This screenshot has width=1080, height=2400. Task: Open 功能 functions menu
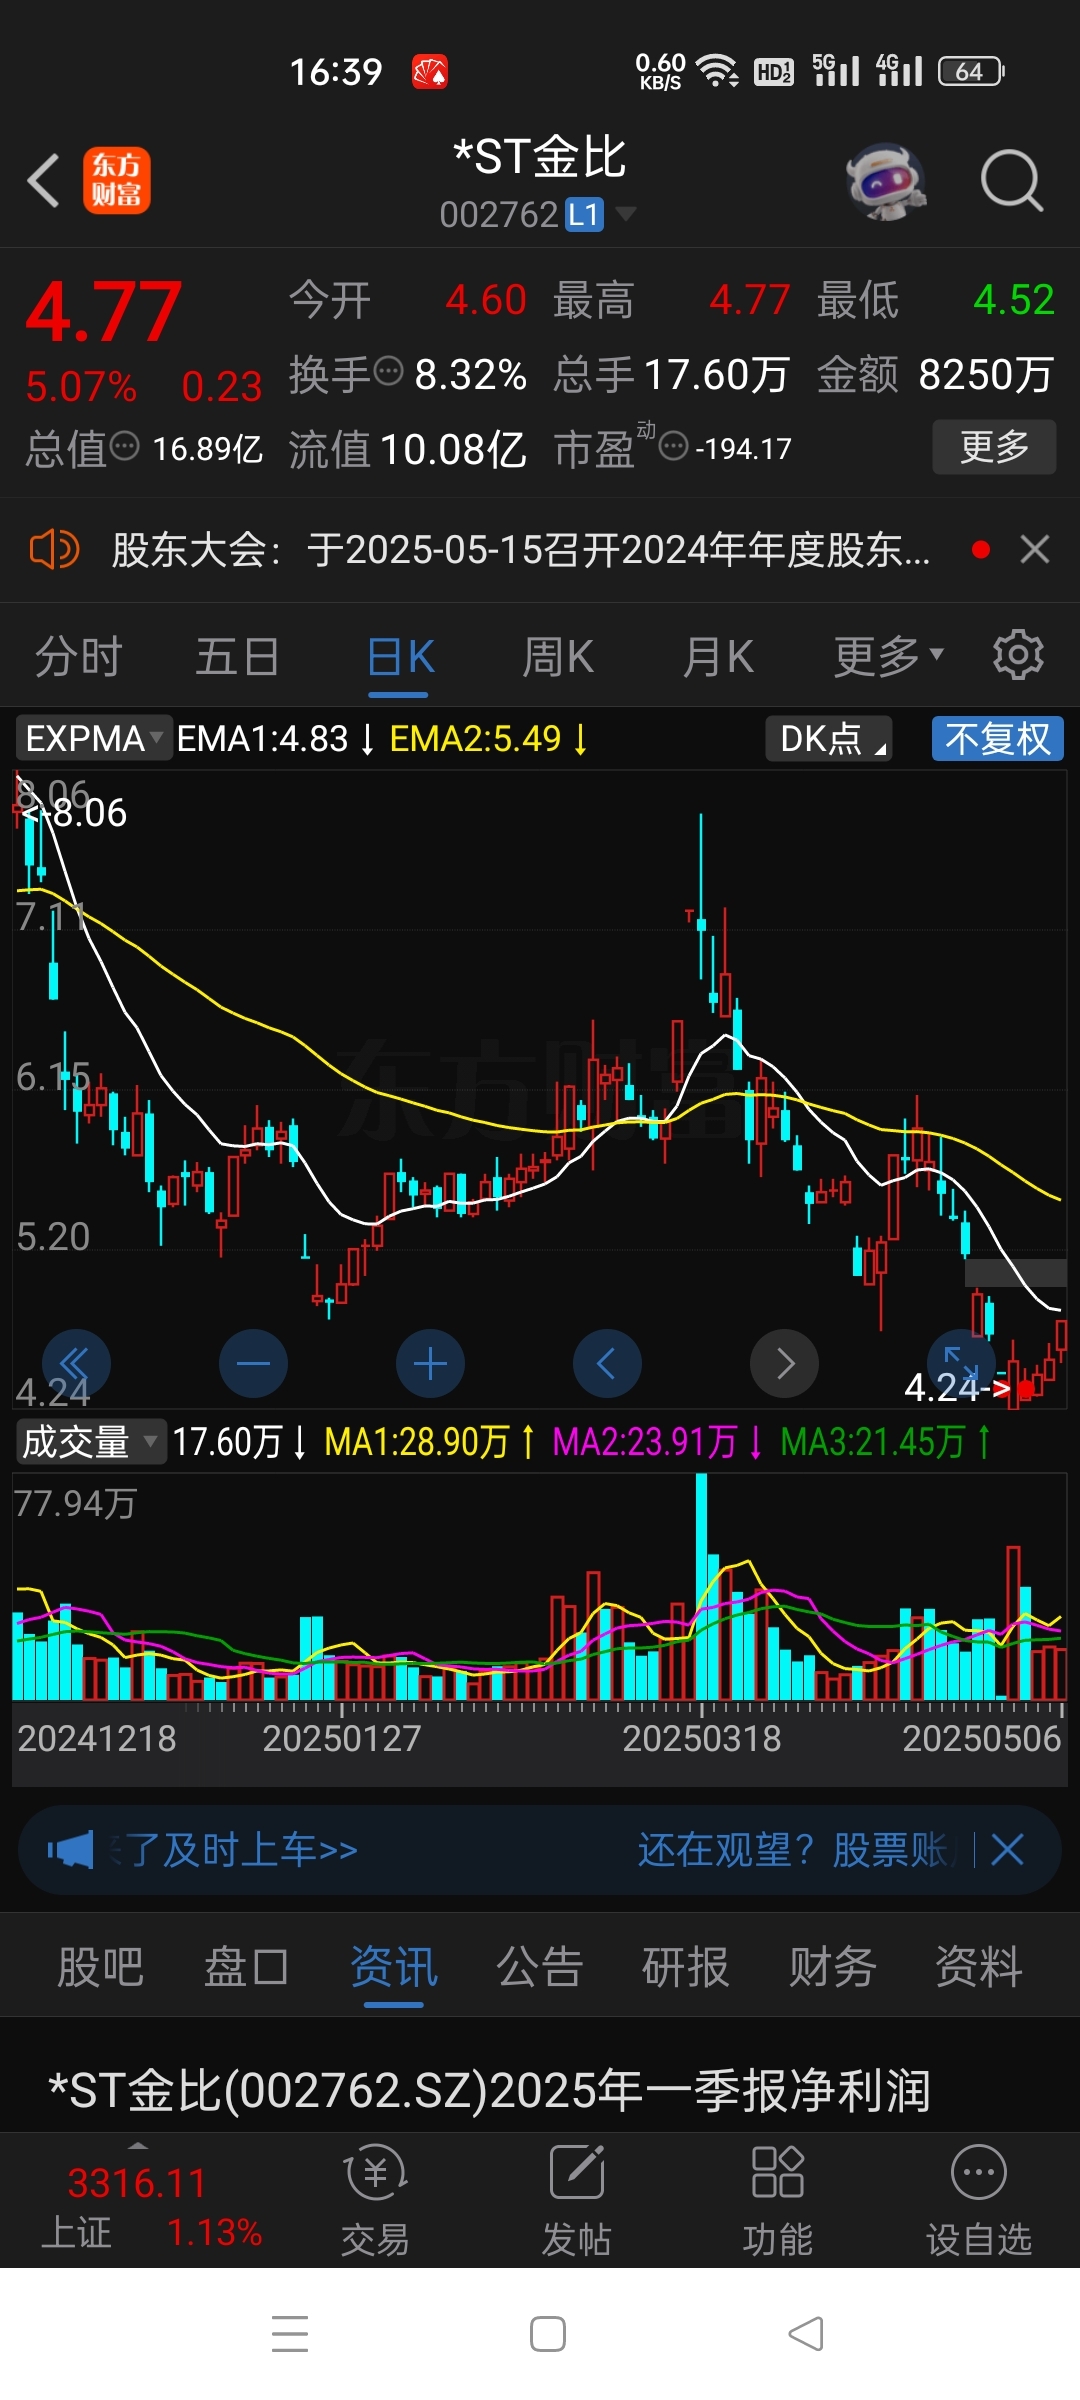coord(778,2201)
